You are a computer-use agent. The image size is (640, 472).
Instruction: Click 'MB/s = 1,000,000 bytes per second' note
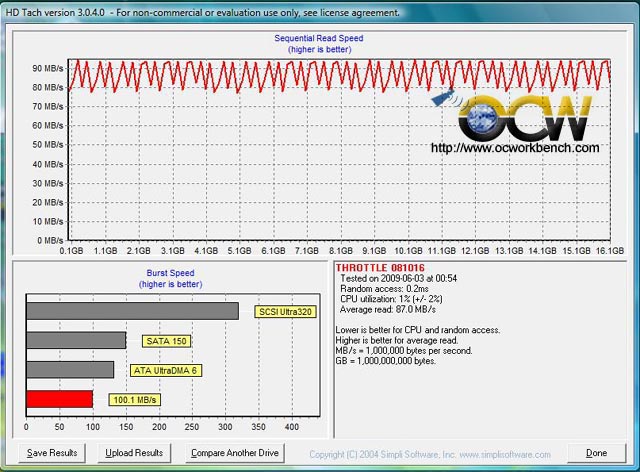tap(404, 351)
